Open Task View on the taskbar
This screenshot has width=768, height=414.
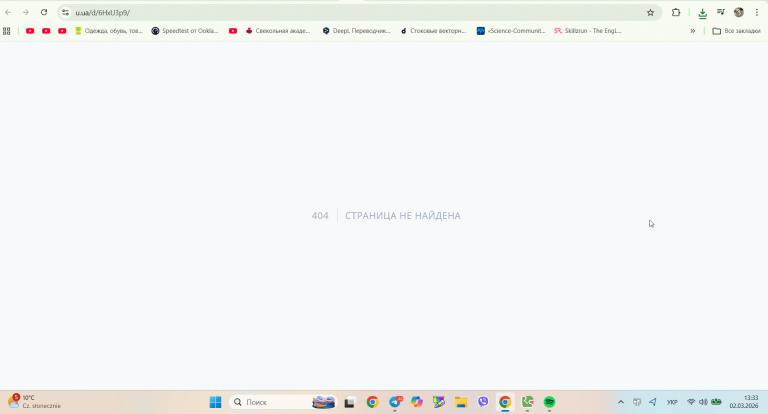(349, 402)
